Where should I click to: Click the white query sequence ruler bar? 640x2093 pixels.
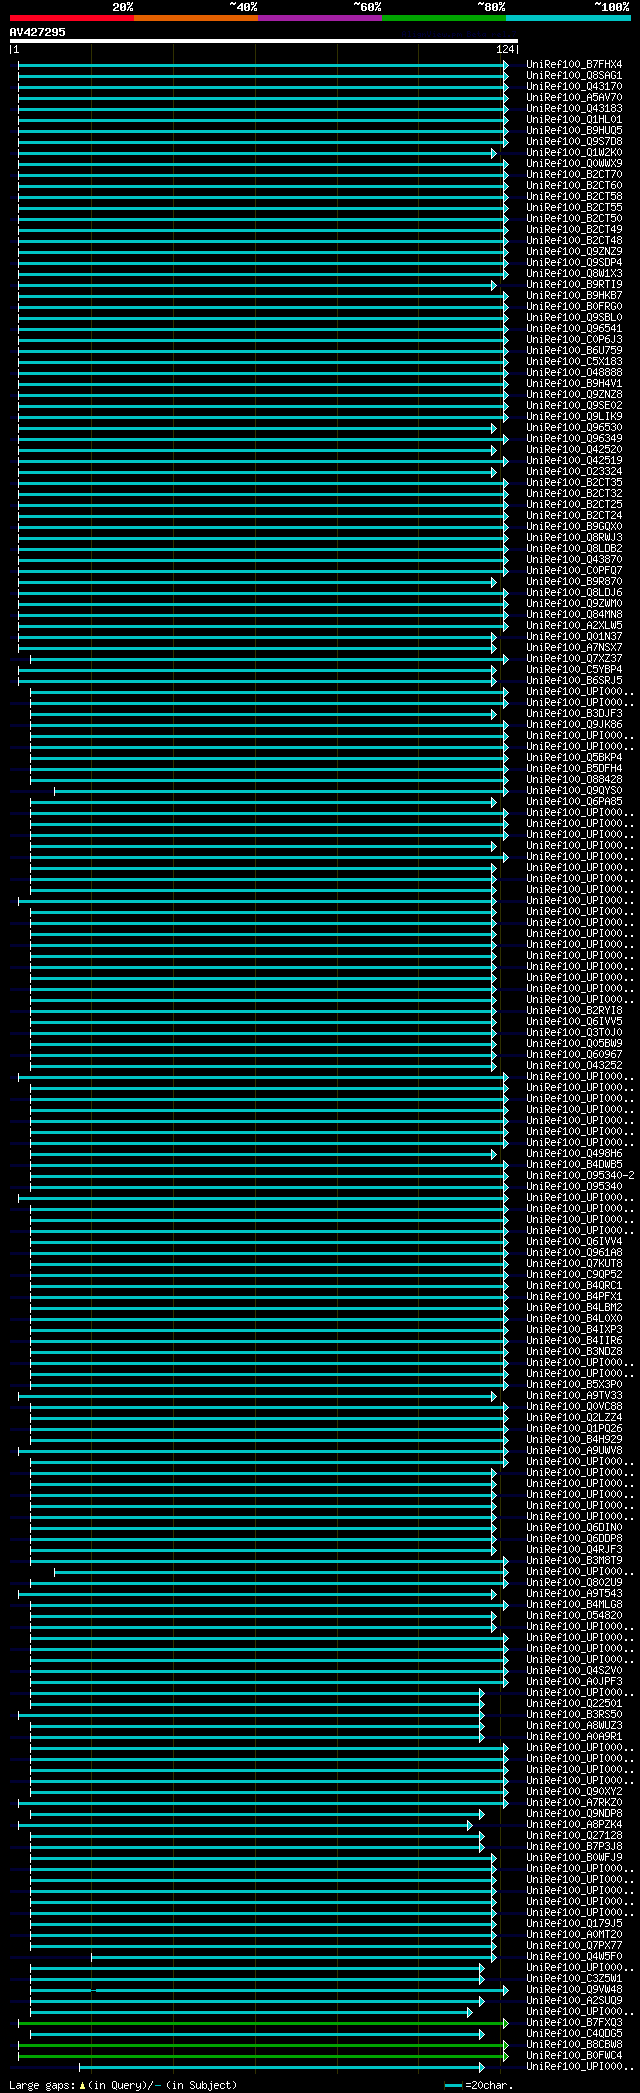pos(264,41)
